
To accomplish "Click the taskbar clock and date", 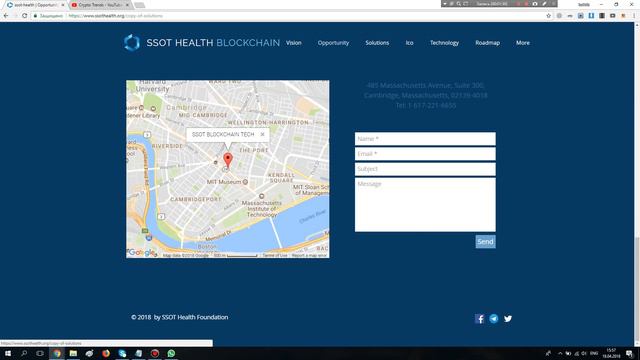I will [611, 353].
